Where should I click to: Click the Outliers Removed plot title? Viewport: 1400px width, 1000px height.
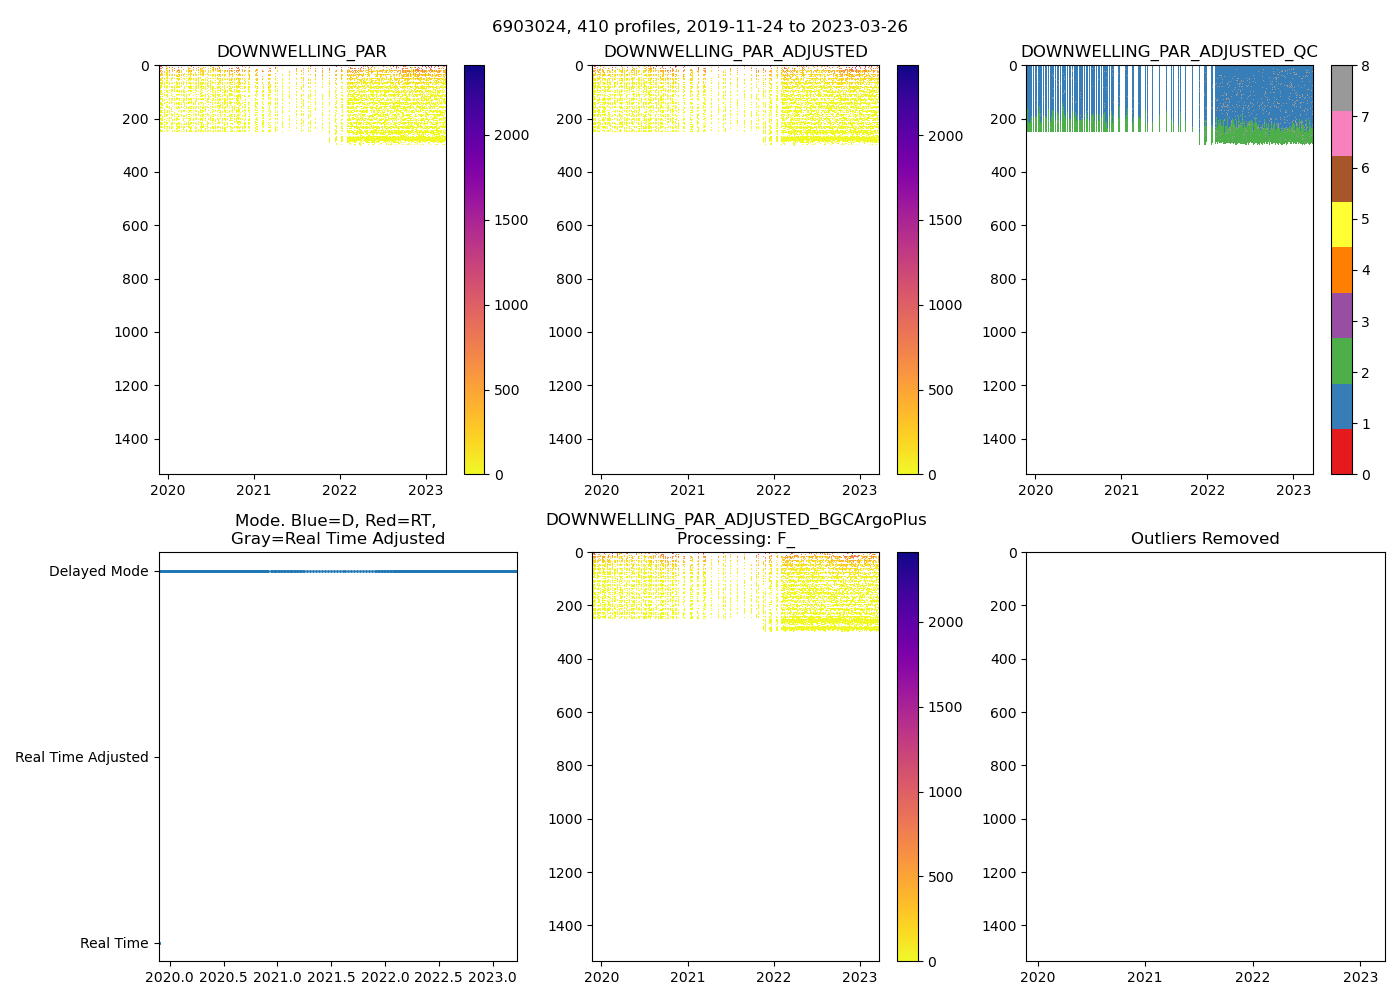1204,539
